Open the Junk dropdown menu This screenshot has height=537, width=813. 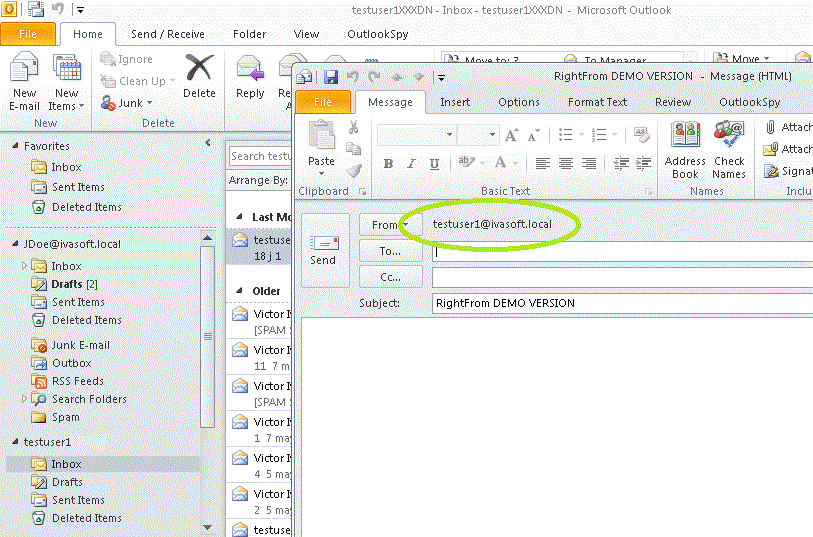(150, 103)
